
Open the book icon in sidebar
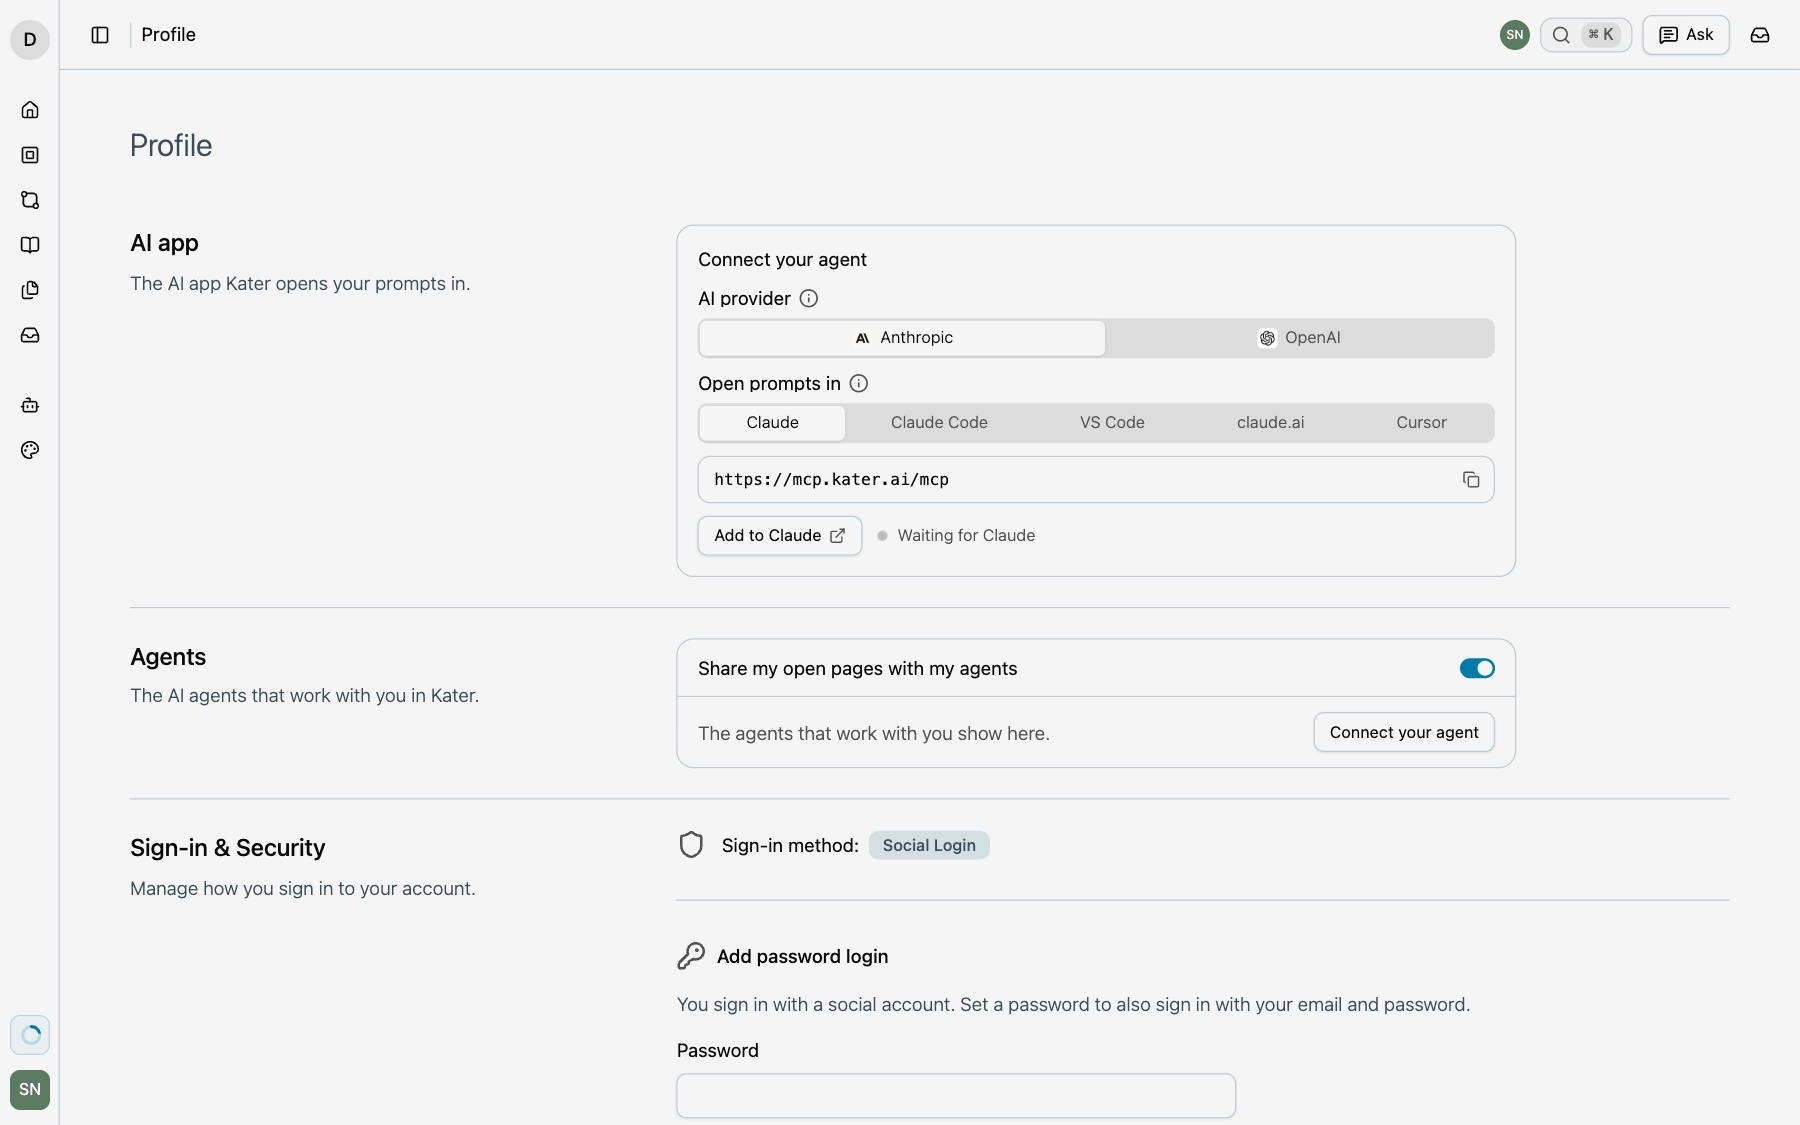(x=30, y=245)
